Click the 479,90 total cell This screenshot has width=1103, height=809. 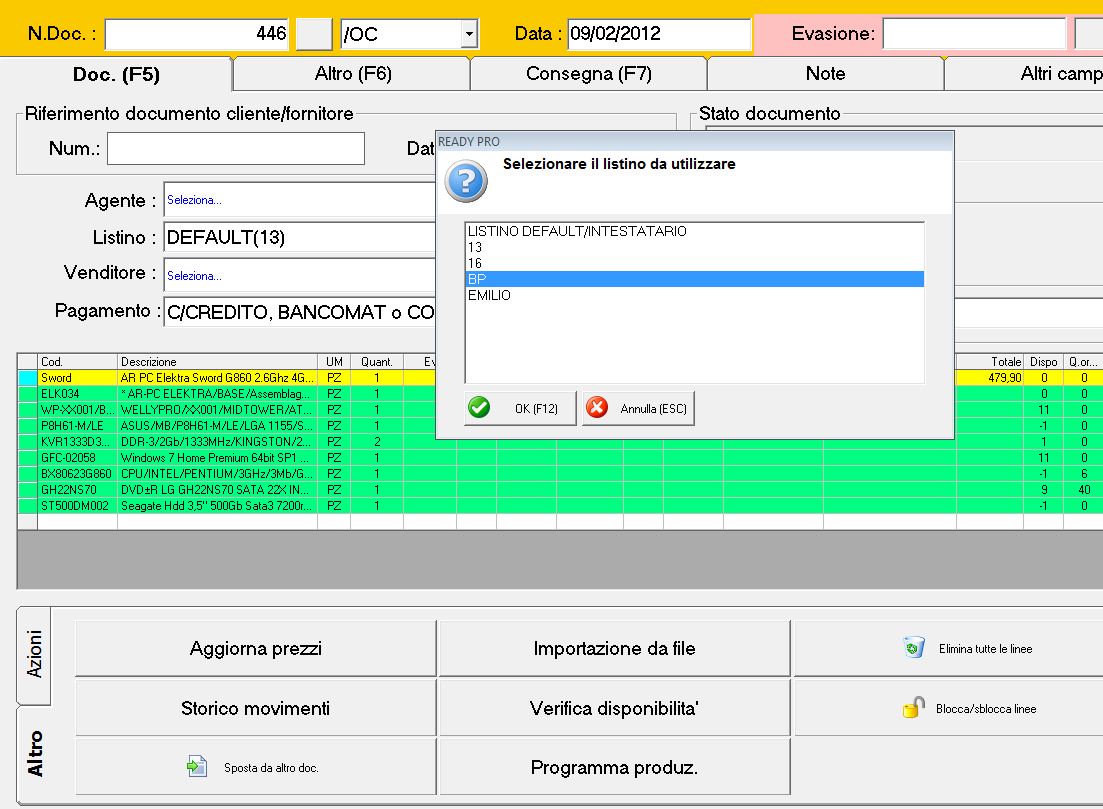pos(990,378)
